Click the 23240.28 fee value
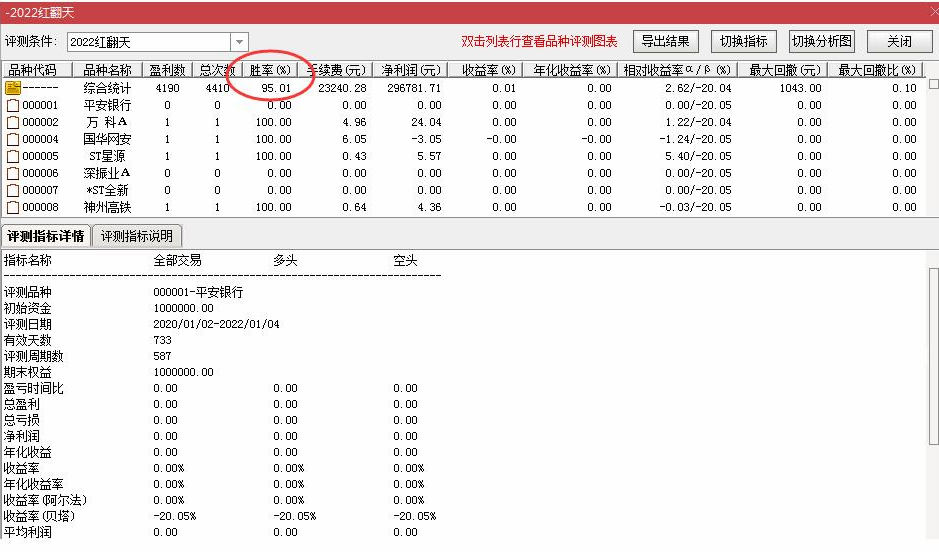The width and height of the screenshot is (939, 552). 342,88
